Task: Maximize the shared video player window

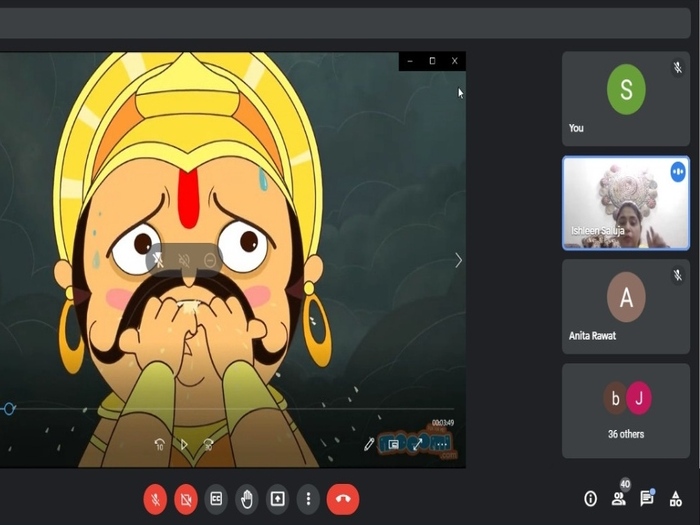Action: pyautogui.click(x=432, y=61)
